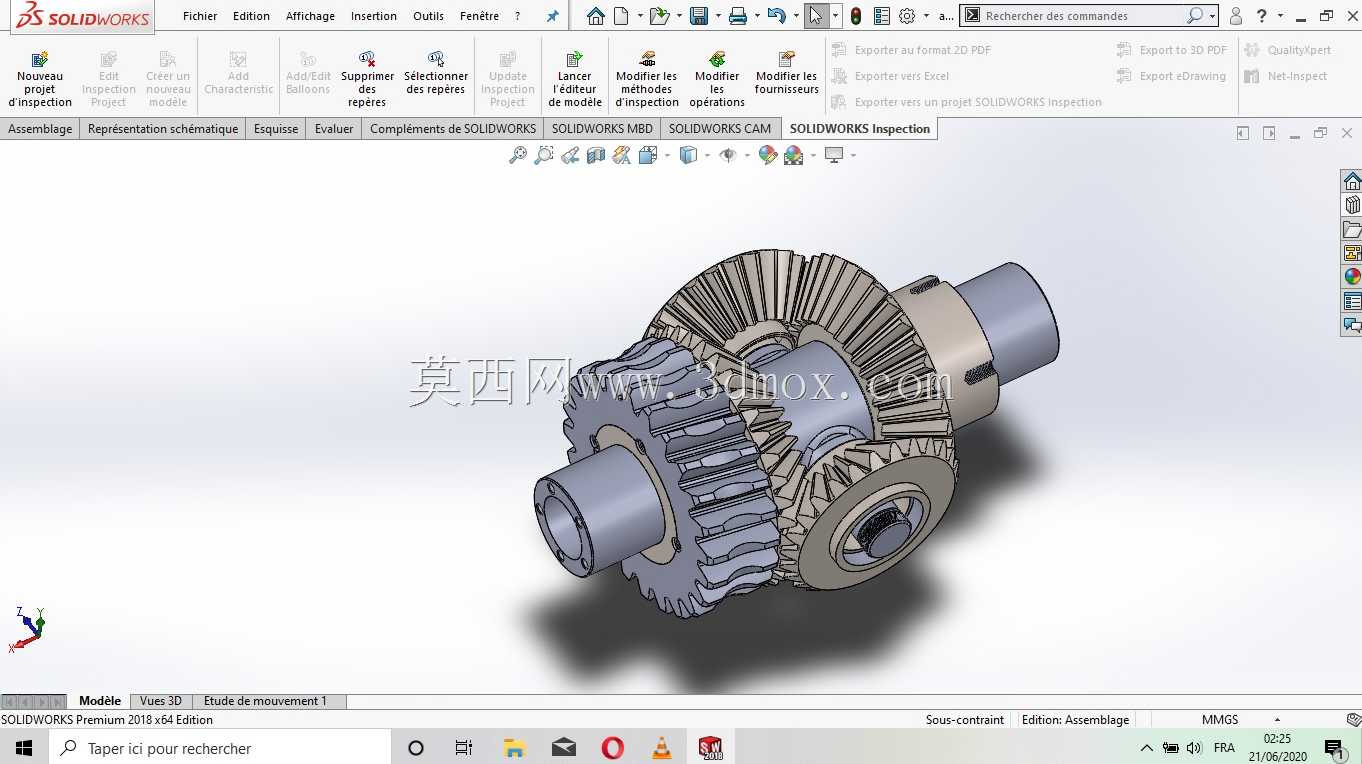This screenshot has height=764, width=1362.
Task: Click the View Orientation cube icon
Action: click(647, 155)
